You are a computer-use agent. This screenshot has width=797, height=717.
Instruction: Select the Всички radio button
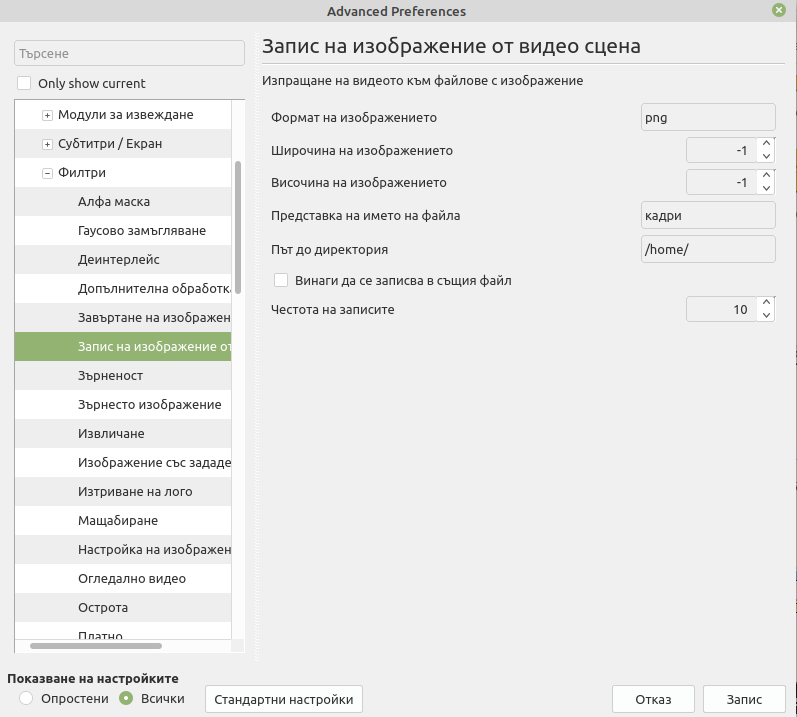pyautogui.click(x=126, y=699)
